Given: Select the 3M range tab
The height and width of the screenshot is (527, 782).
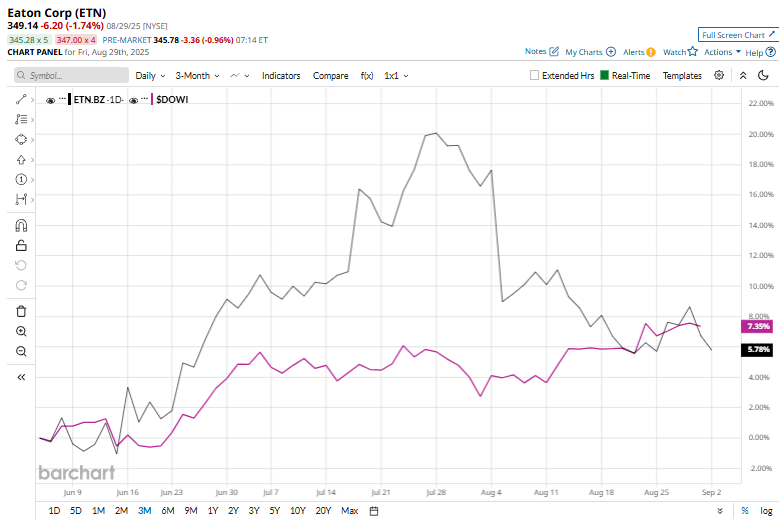Looking at the screenshot, I should tap(144, 511).
